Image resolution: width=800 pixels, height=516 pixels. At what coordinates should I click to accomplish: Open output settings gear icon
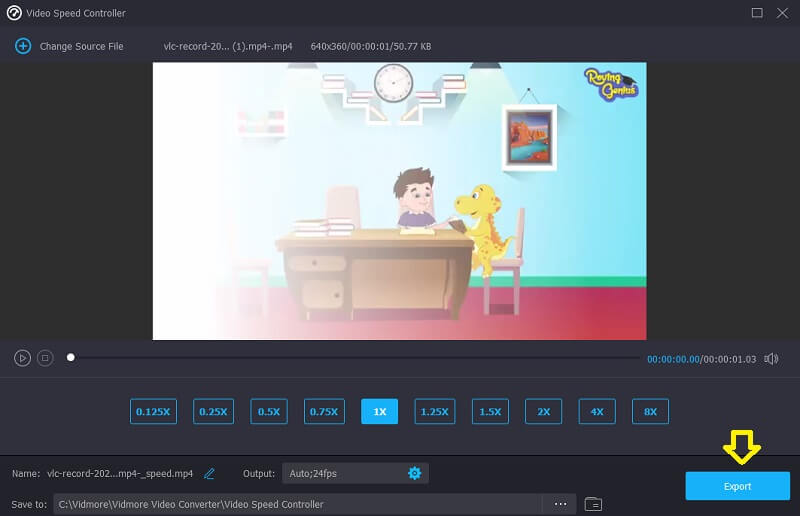tap(414, 473)
